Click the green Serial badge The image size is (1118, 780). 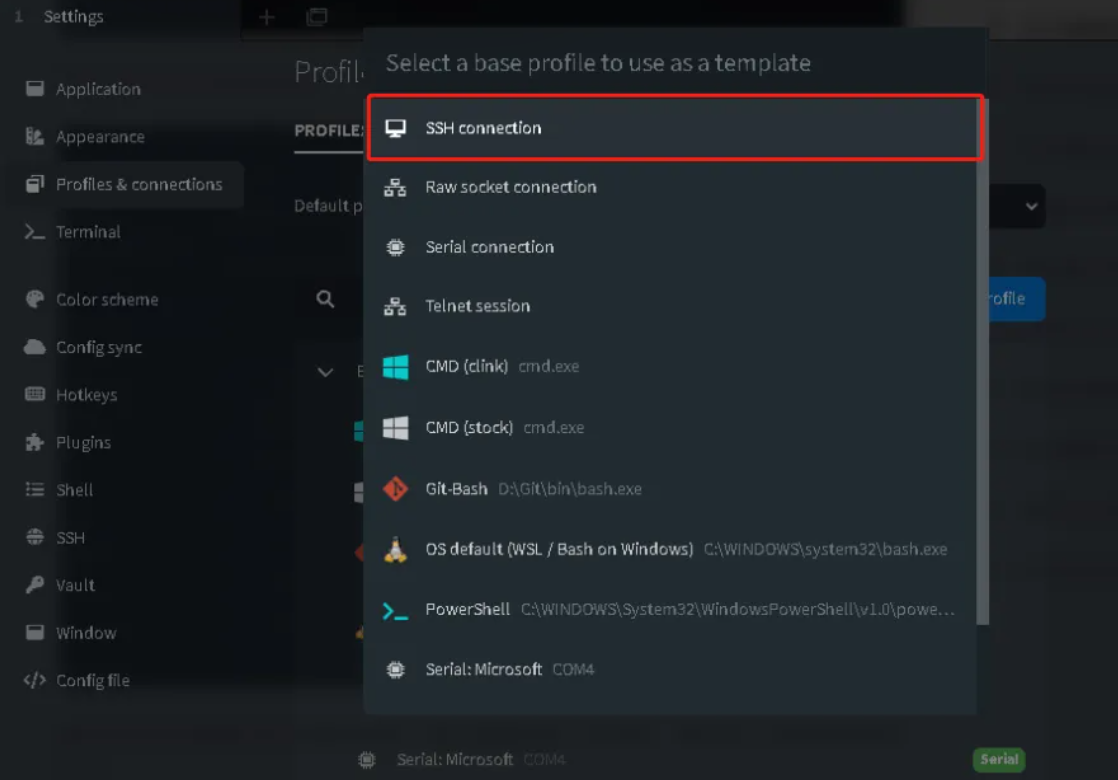tap(999, 759)
